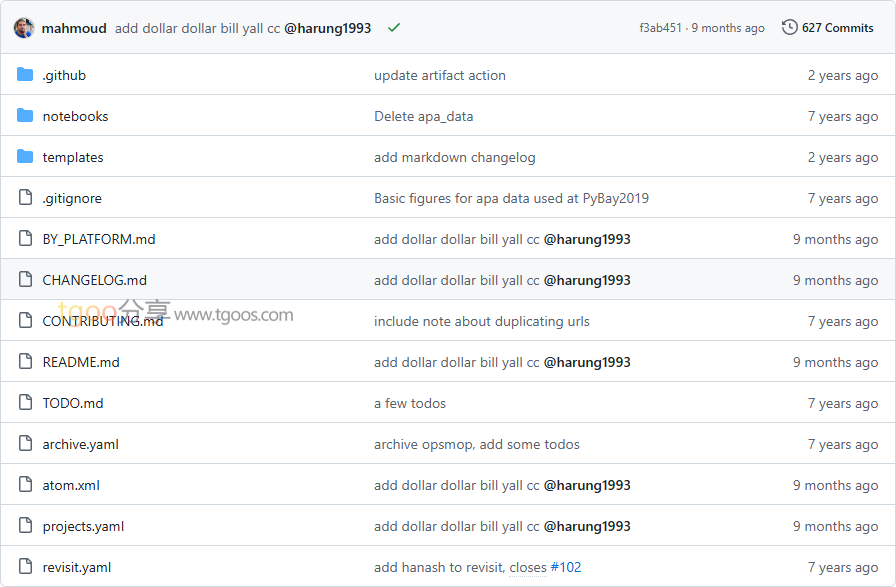896x587 pixels.
Task: Click the .gitignore file icon
Action: (x=25, y=198)
